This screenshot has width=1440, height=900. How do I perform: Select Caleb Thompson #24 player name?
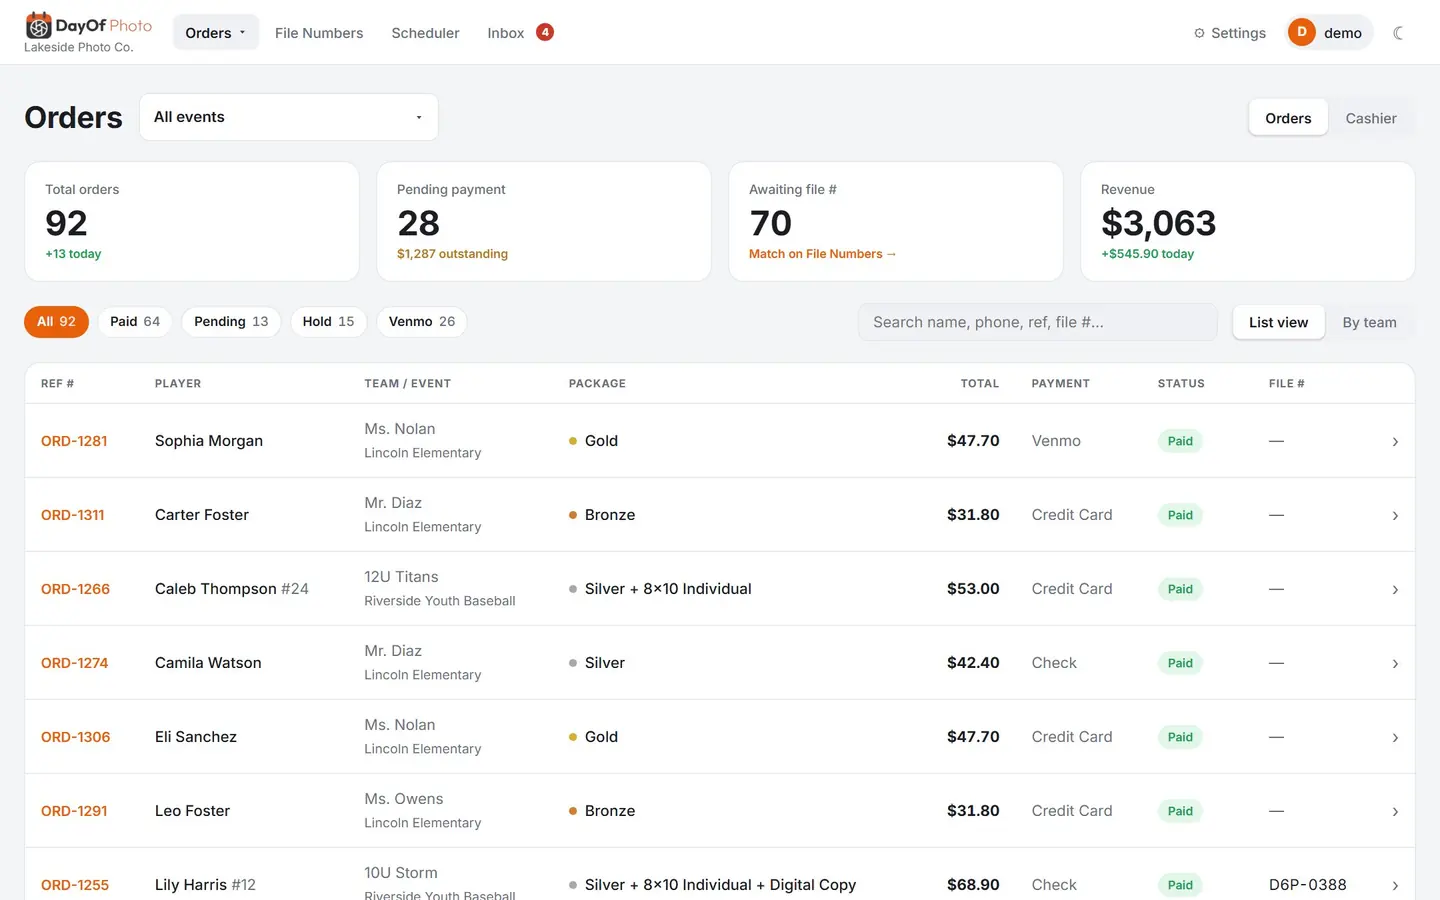coord(232,589)
